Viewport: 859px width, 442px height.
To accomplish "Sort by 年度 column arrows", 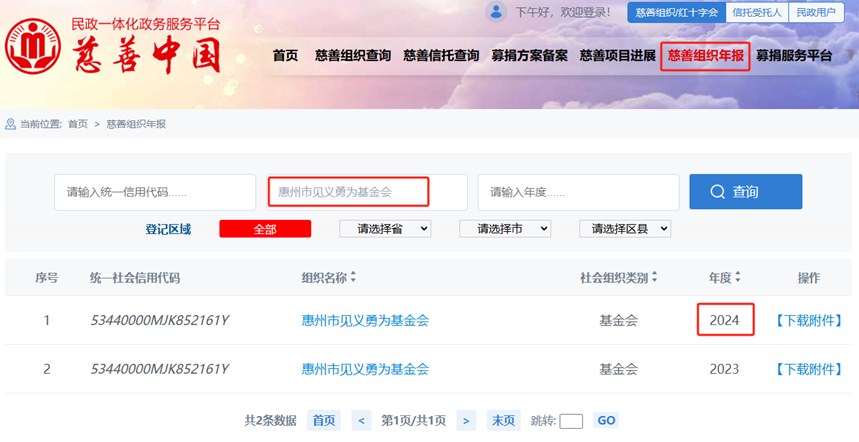I will coord(737,277).
